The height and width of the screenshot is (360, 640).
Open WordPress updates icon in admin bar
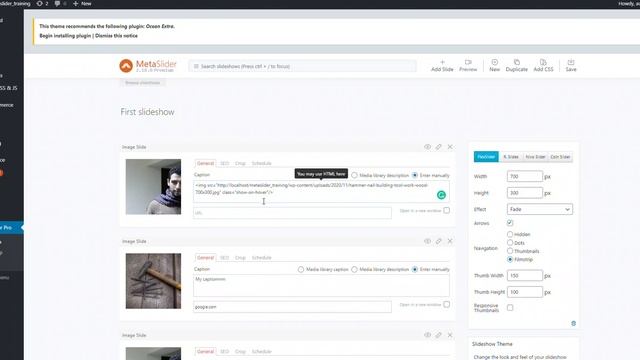coord(39,4)
